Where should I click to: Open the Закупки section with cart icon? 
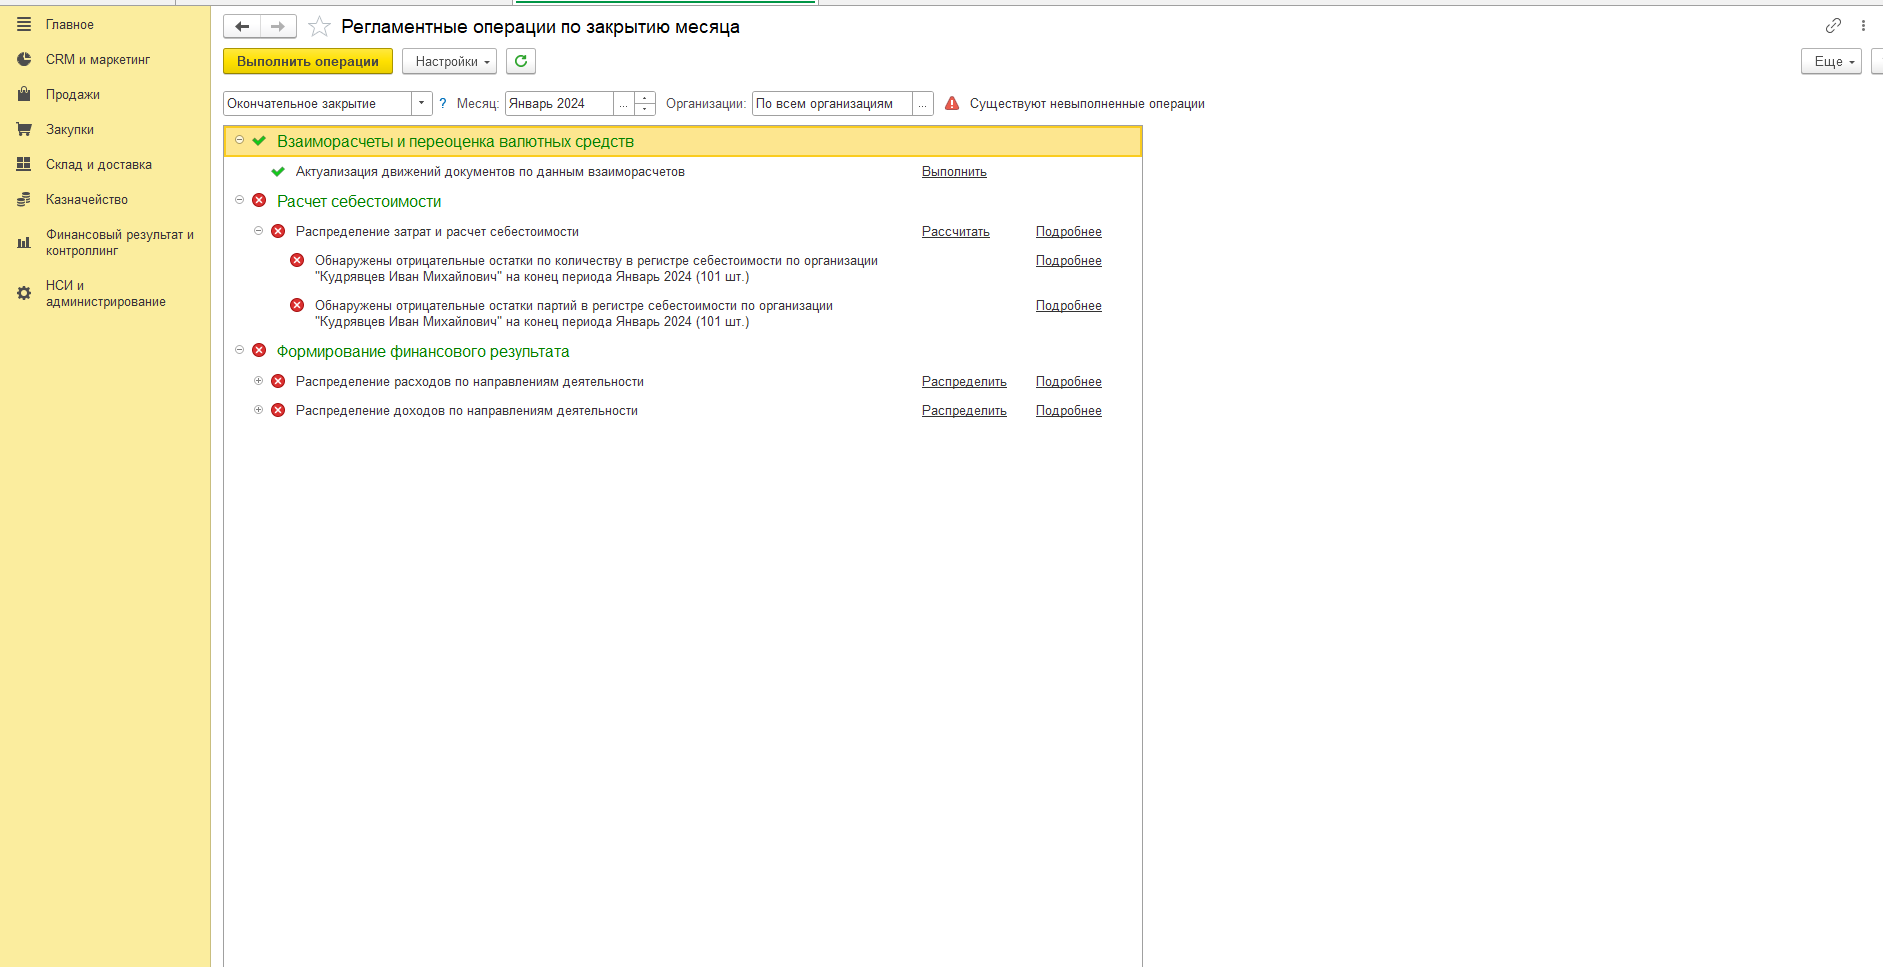69,130
